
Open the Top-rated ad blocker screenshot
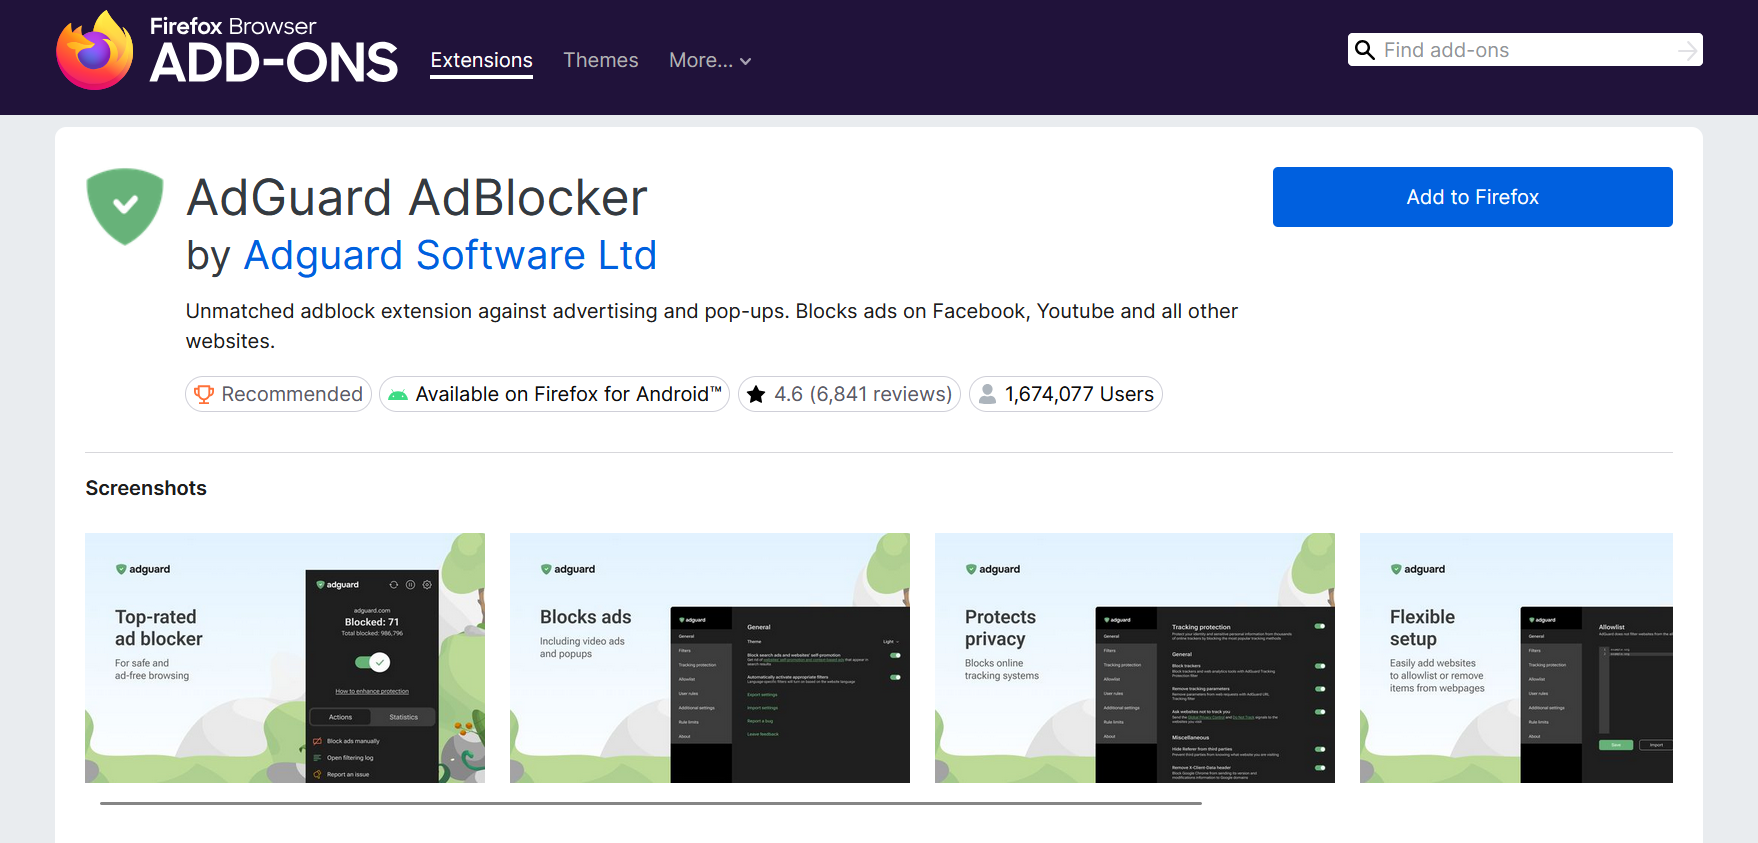point(285,658)
